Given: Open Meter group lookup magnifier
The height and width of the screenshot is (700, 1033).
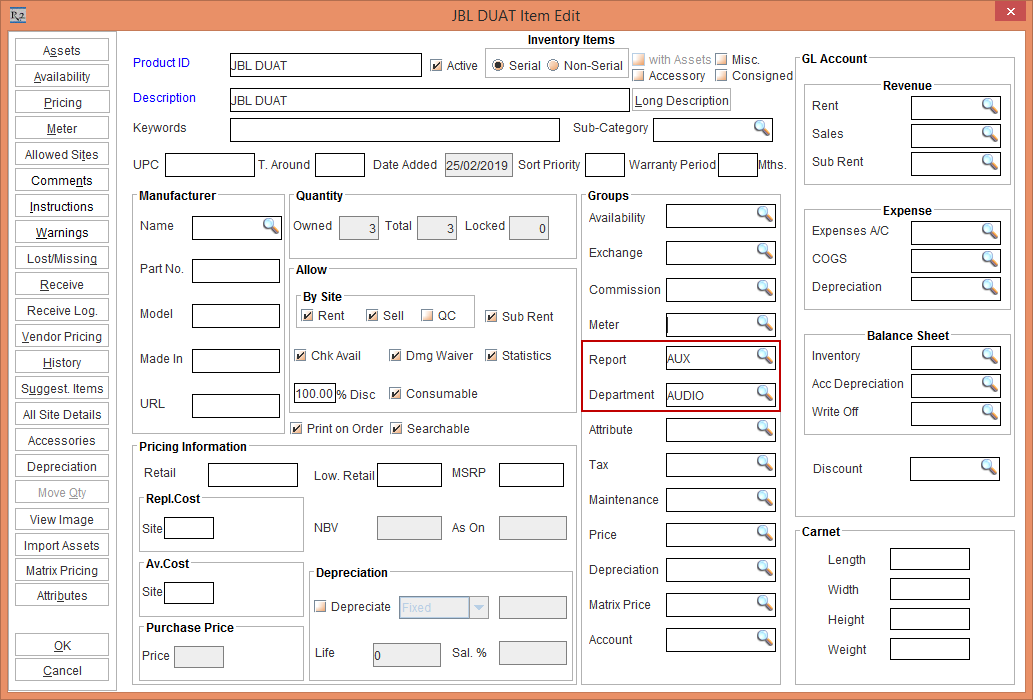Looking at the screenshot, I should pyautogui.click(x=764, y=323).
